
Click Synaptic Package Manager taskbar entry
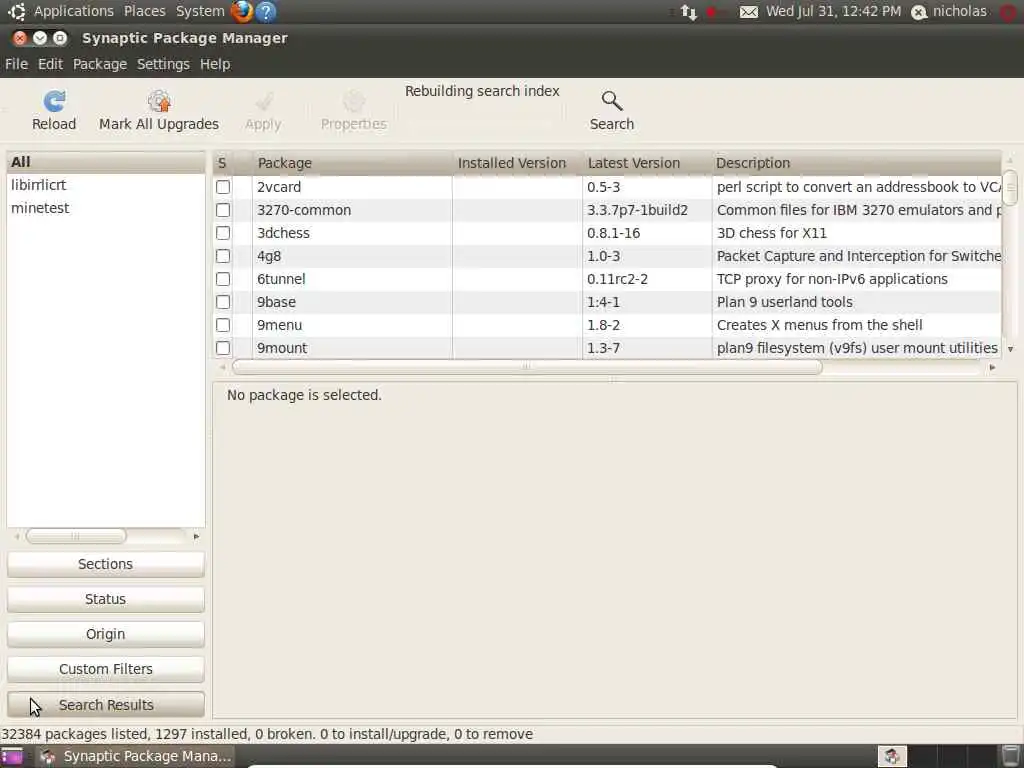click(136, 756)
